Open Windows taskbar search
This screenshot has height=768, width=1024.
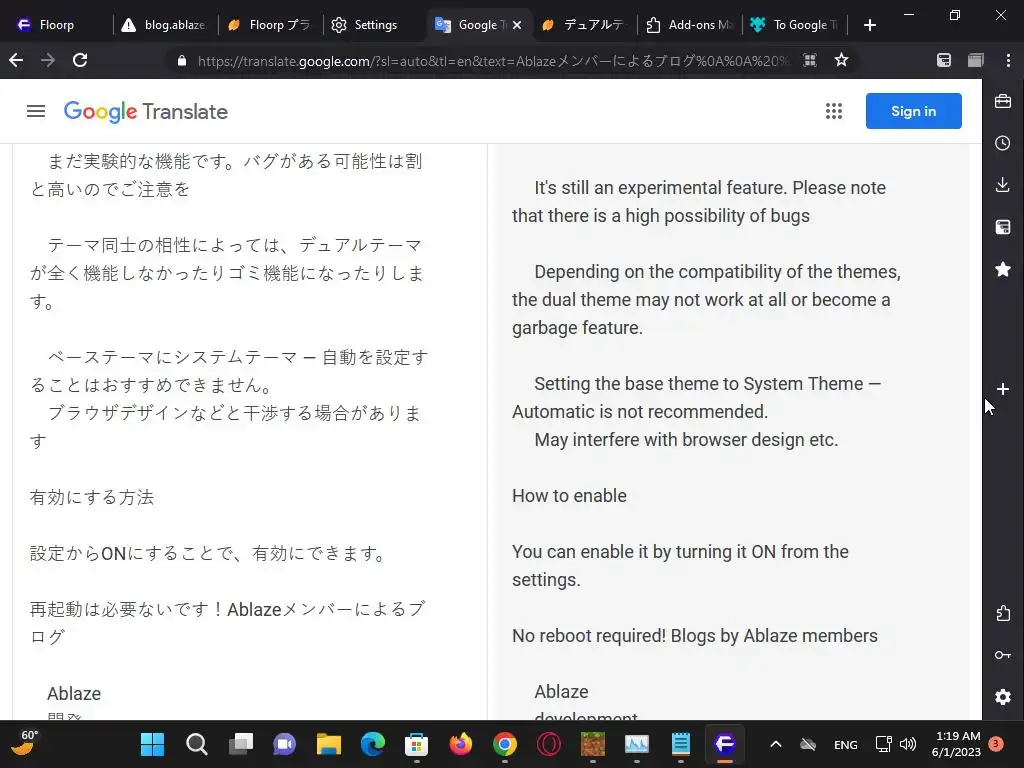[197, 744]
